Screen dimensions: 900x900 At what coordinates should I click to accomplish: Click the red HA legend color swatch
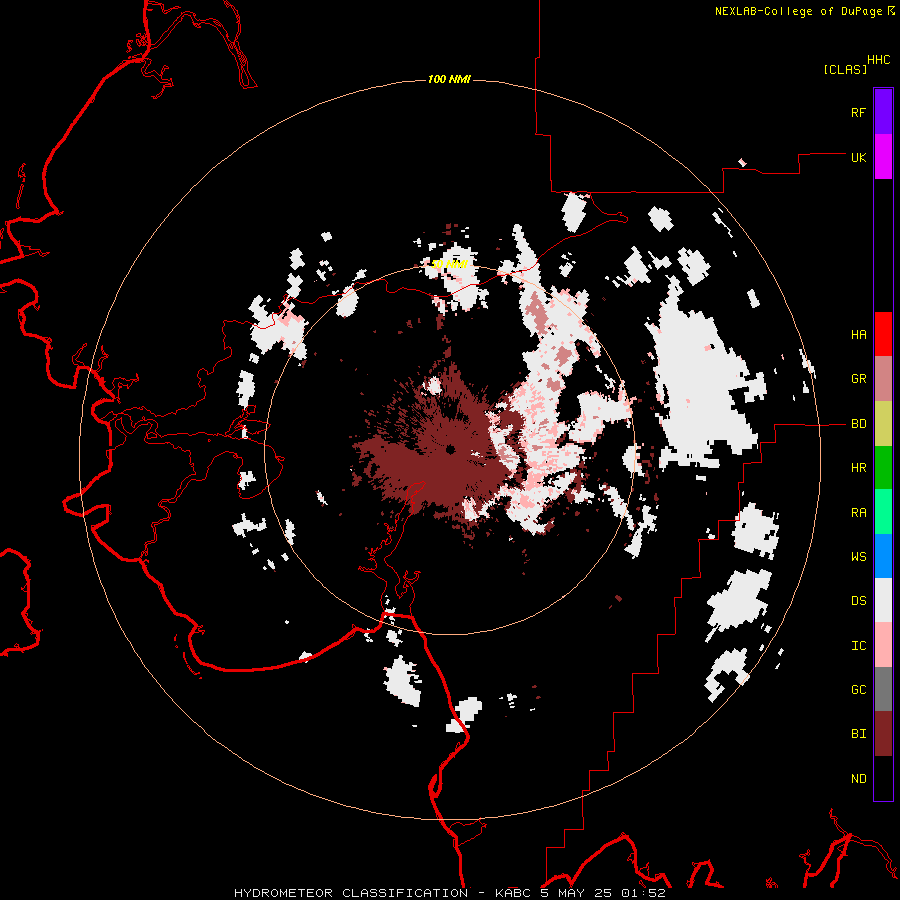coord(883,334)
